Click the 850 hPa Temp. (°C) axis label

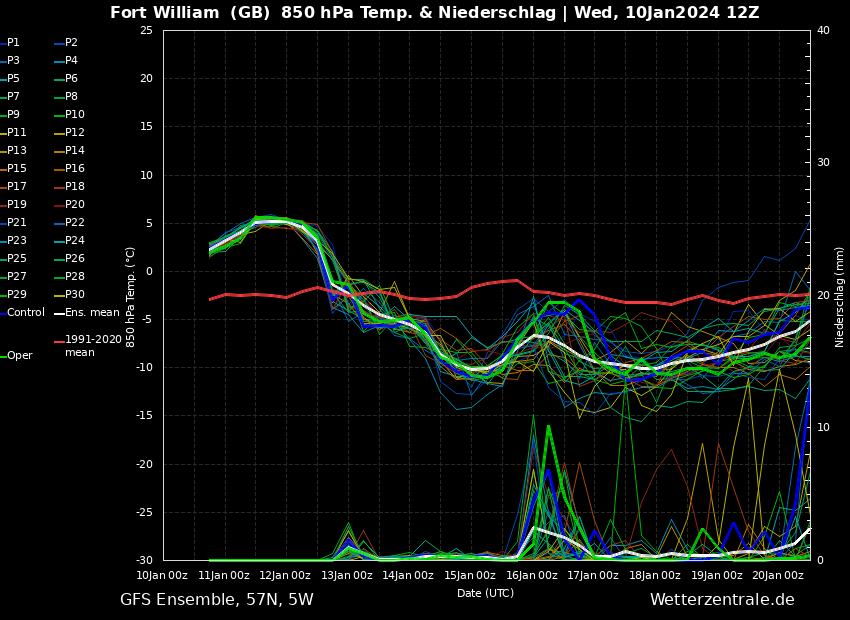tap(131, 297)
